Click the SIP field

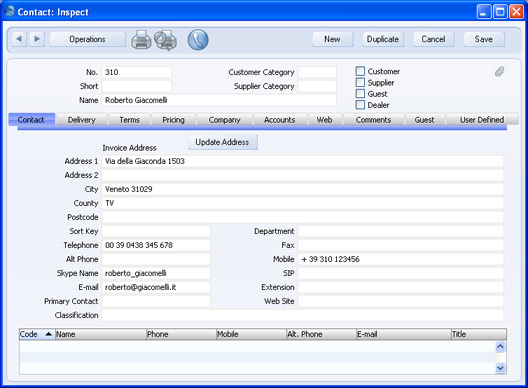click(x=401, y=273)
